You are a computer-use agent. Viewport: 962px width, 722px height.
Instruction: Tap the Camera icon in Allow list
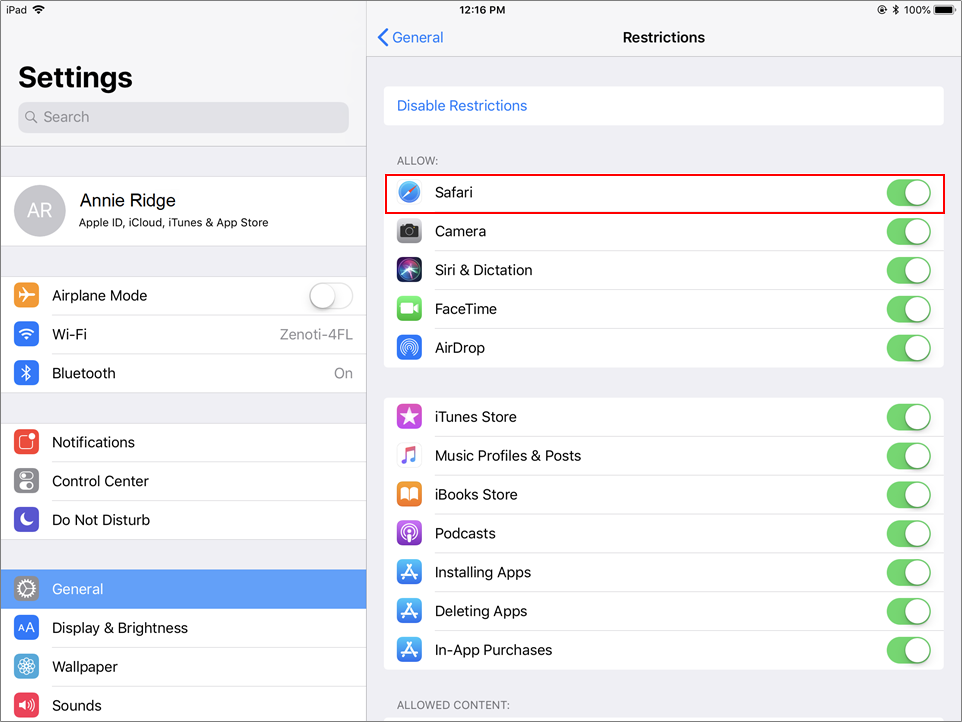pos(409,231)
